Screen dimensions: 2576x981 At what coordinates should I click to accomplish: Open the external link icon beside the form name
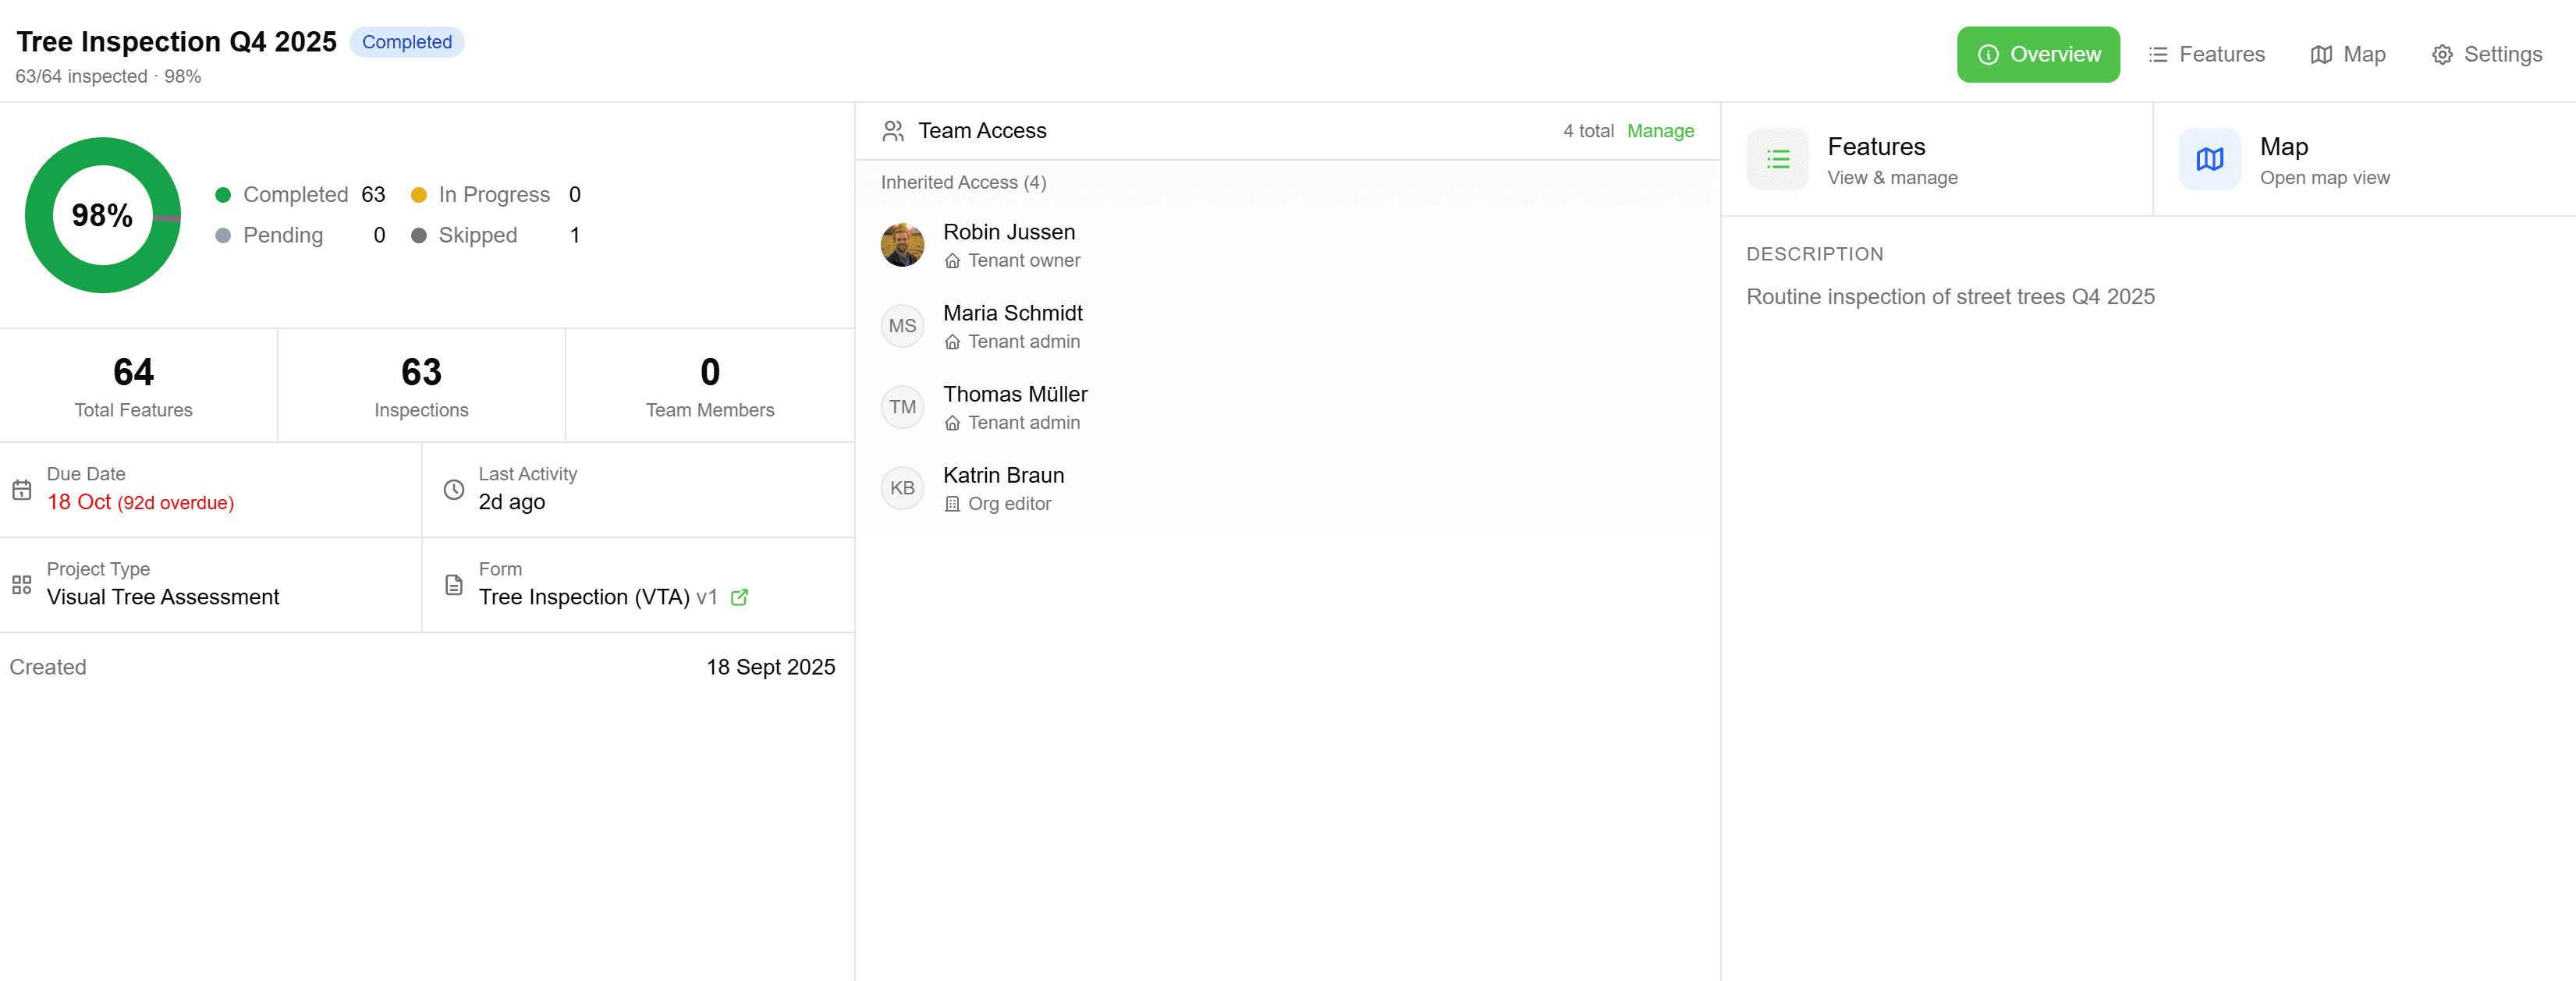pos(739,597)
